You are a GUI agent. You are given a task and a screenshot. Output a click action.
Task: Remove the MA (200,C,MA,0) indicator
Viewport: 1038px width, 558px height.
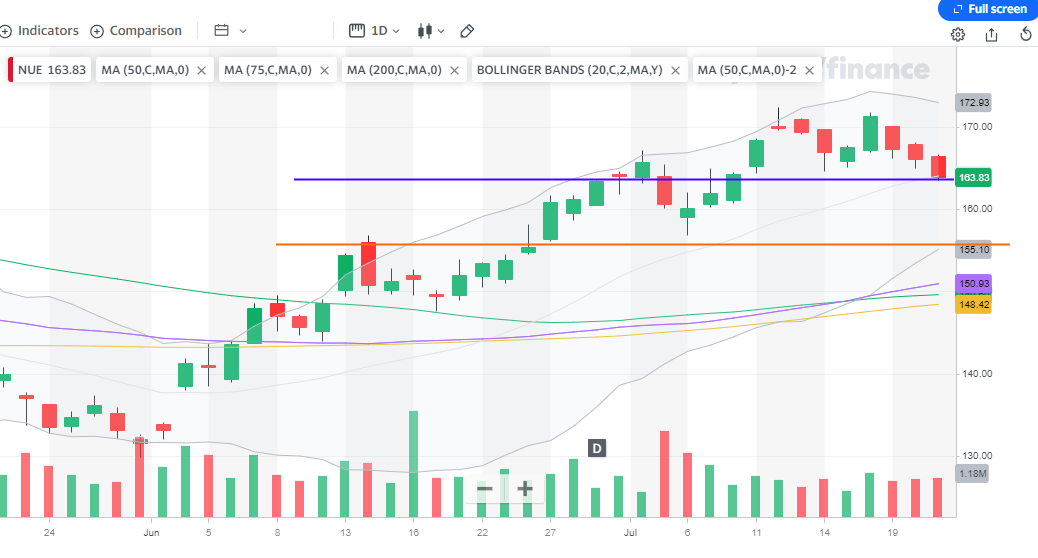(x=455, y=70)
